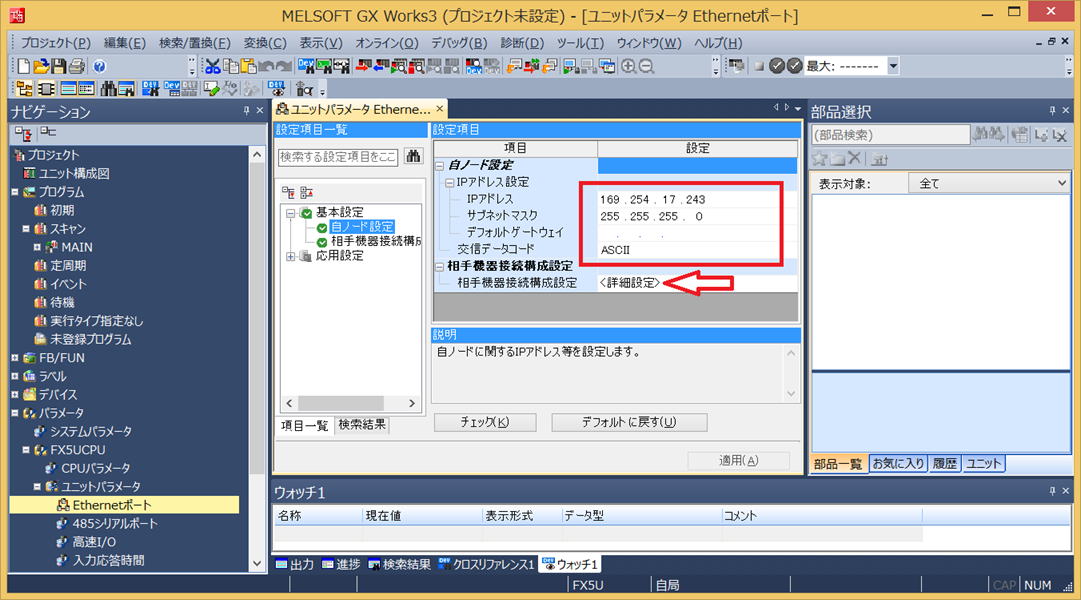Select ユニット構成図 in the navigation tree

74,173
